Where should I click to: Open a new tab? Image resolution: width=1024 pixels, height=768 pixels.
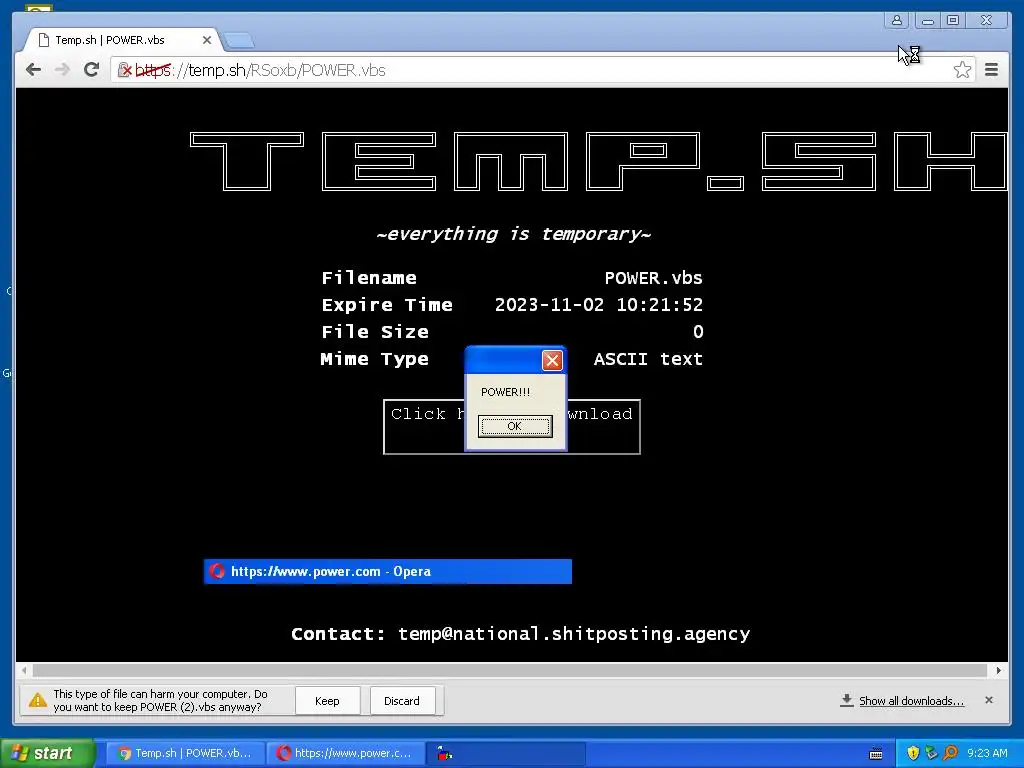click(239, 40)
